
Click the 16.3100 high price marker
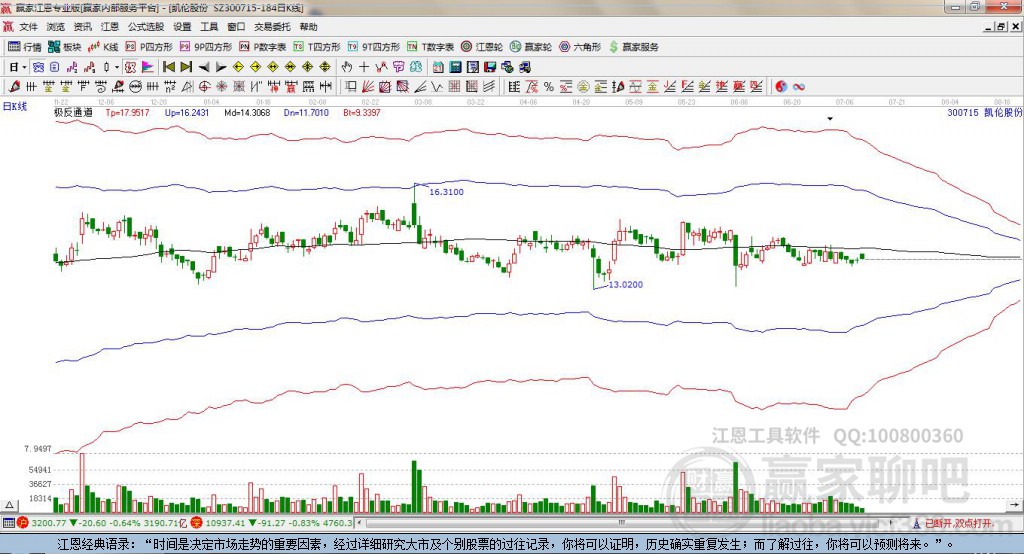click(x=445, y=191)
